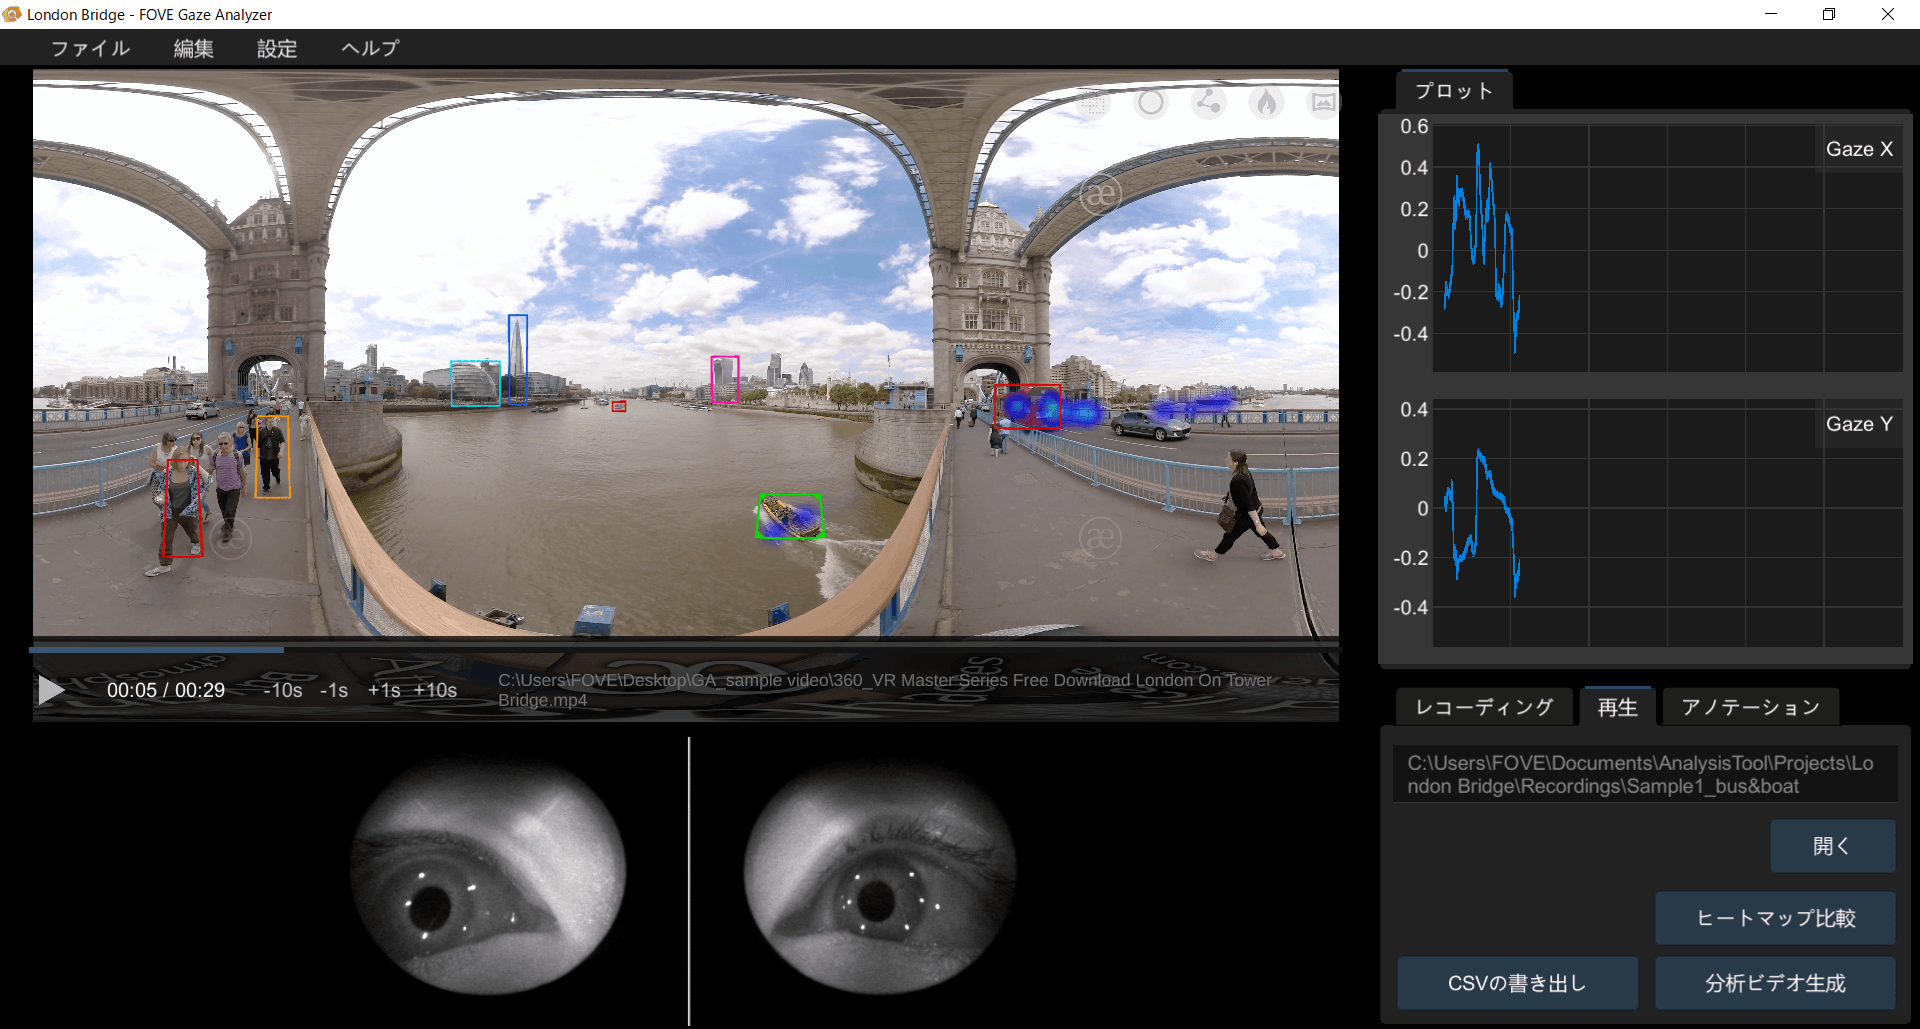Click the ヒートマップ比較 button
The image size is (1920, 1029).
click(x=1775, y=918)
